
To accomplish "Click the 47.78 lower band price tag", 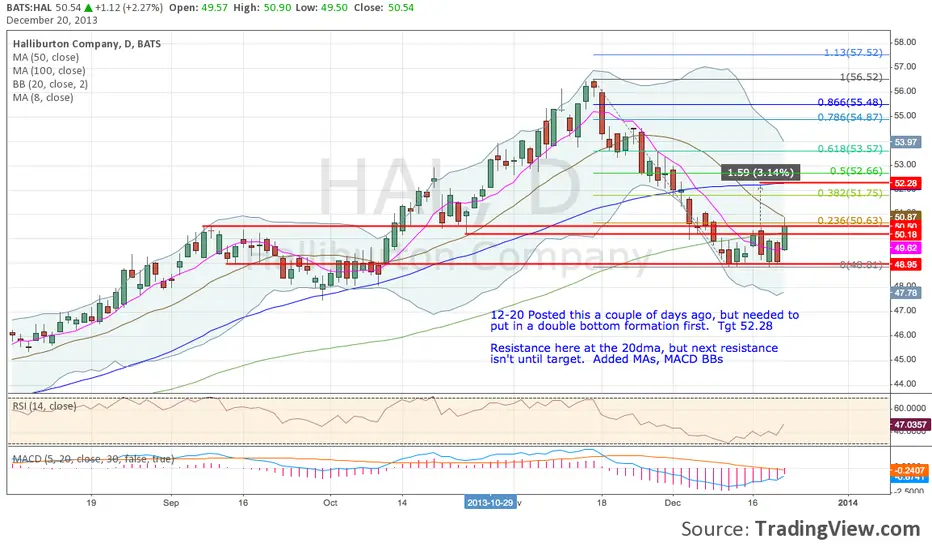I will (x=905, y=293).
